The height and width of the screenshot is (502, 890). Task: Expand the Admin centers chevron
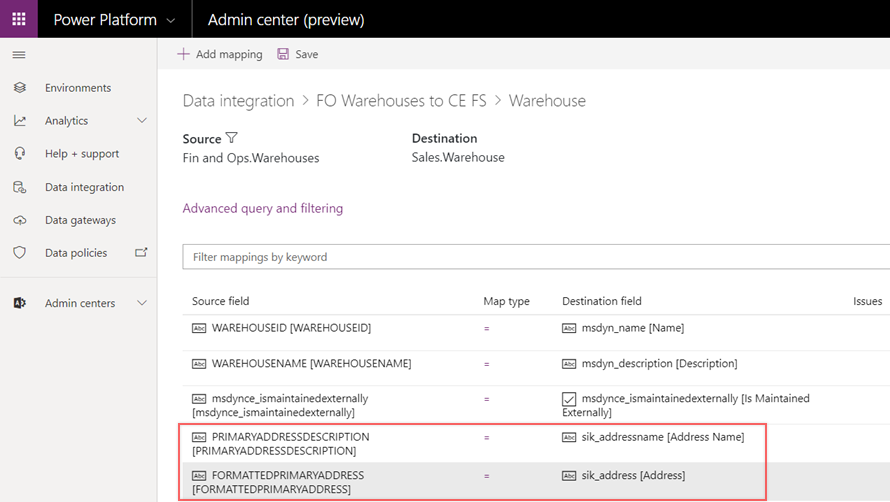point(141,303)
